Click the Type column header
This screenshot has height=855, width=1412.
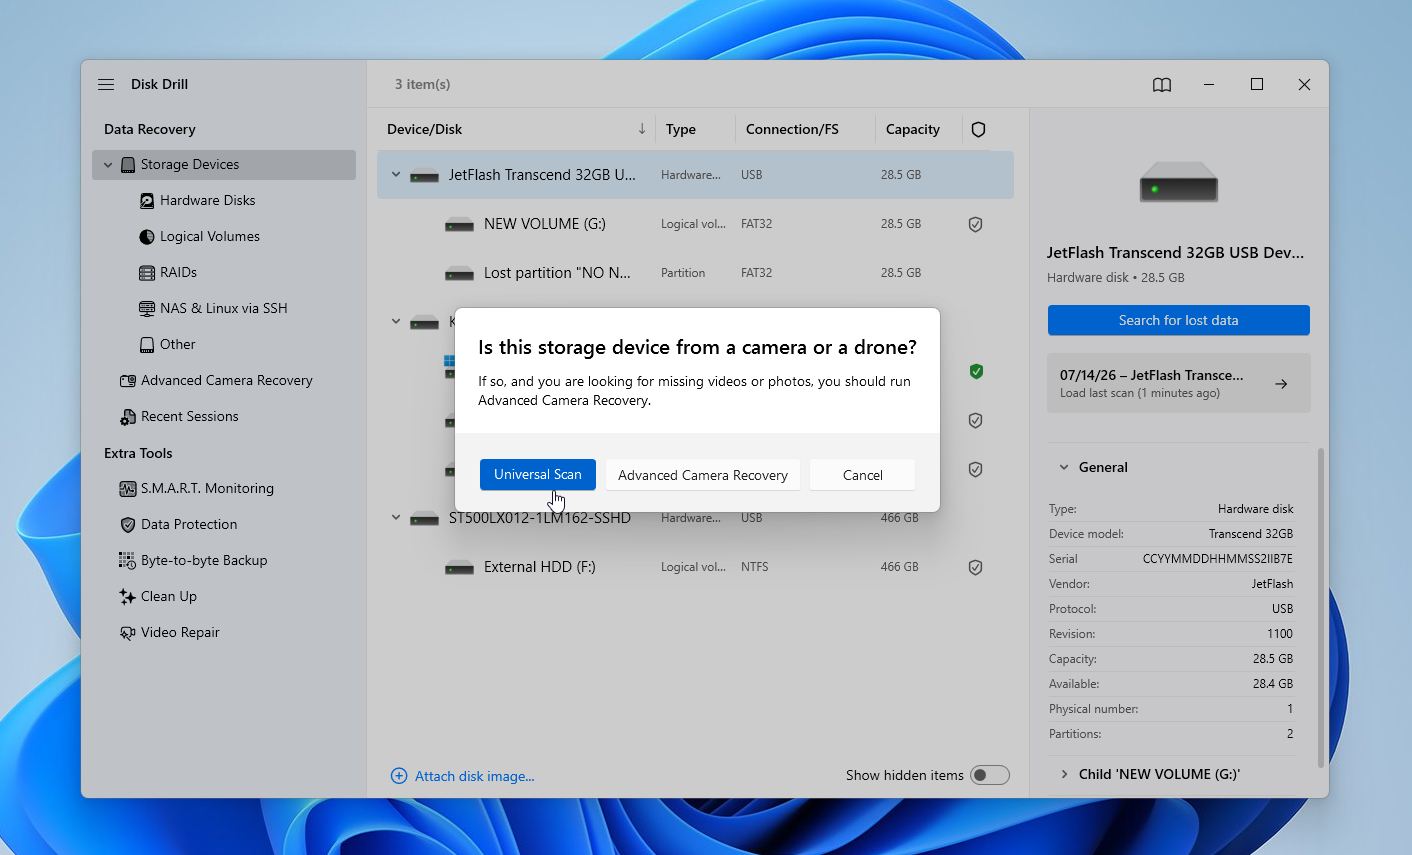[681, 129]
